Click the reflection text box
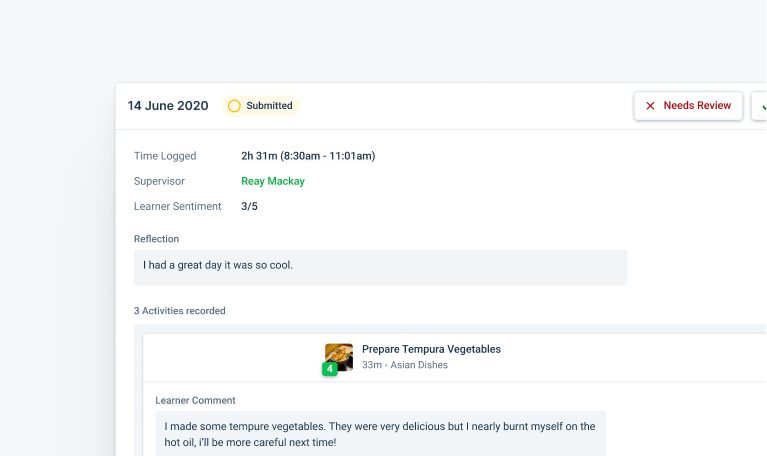 (x=380, y=267)
